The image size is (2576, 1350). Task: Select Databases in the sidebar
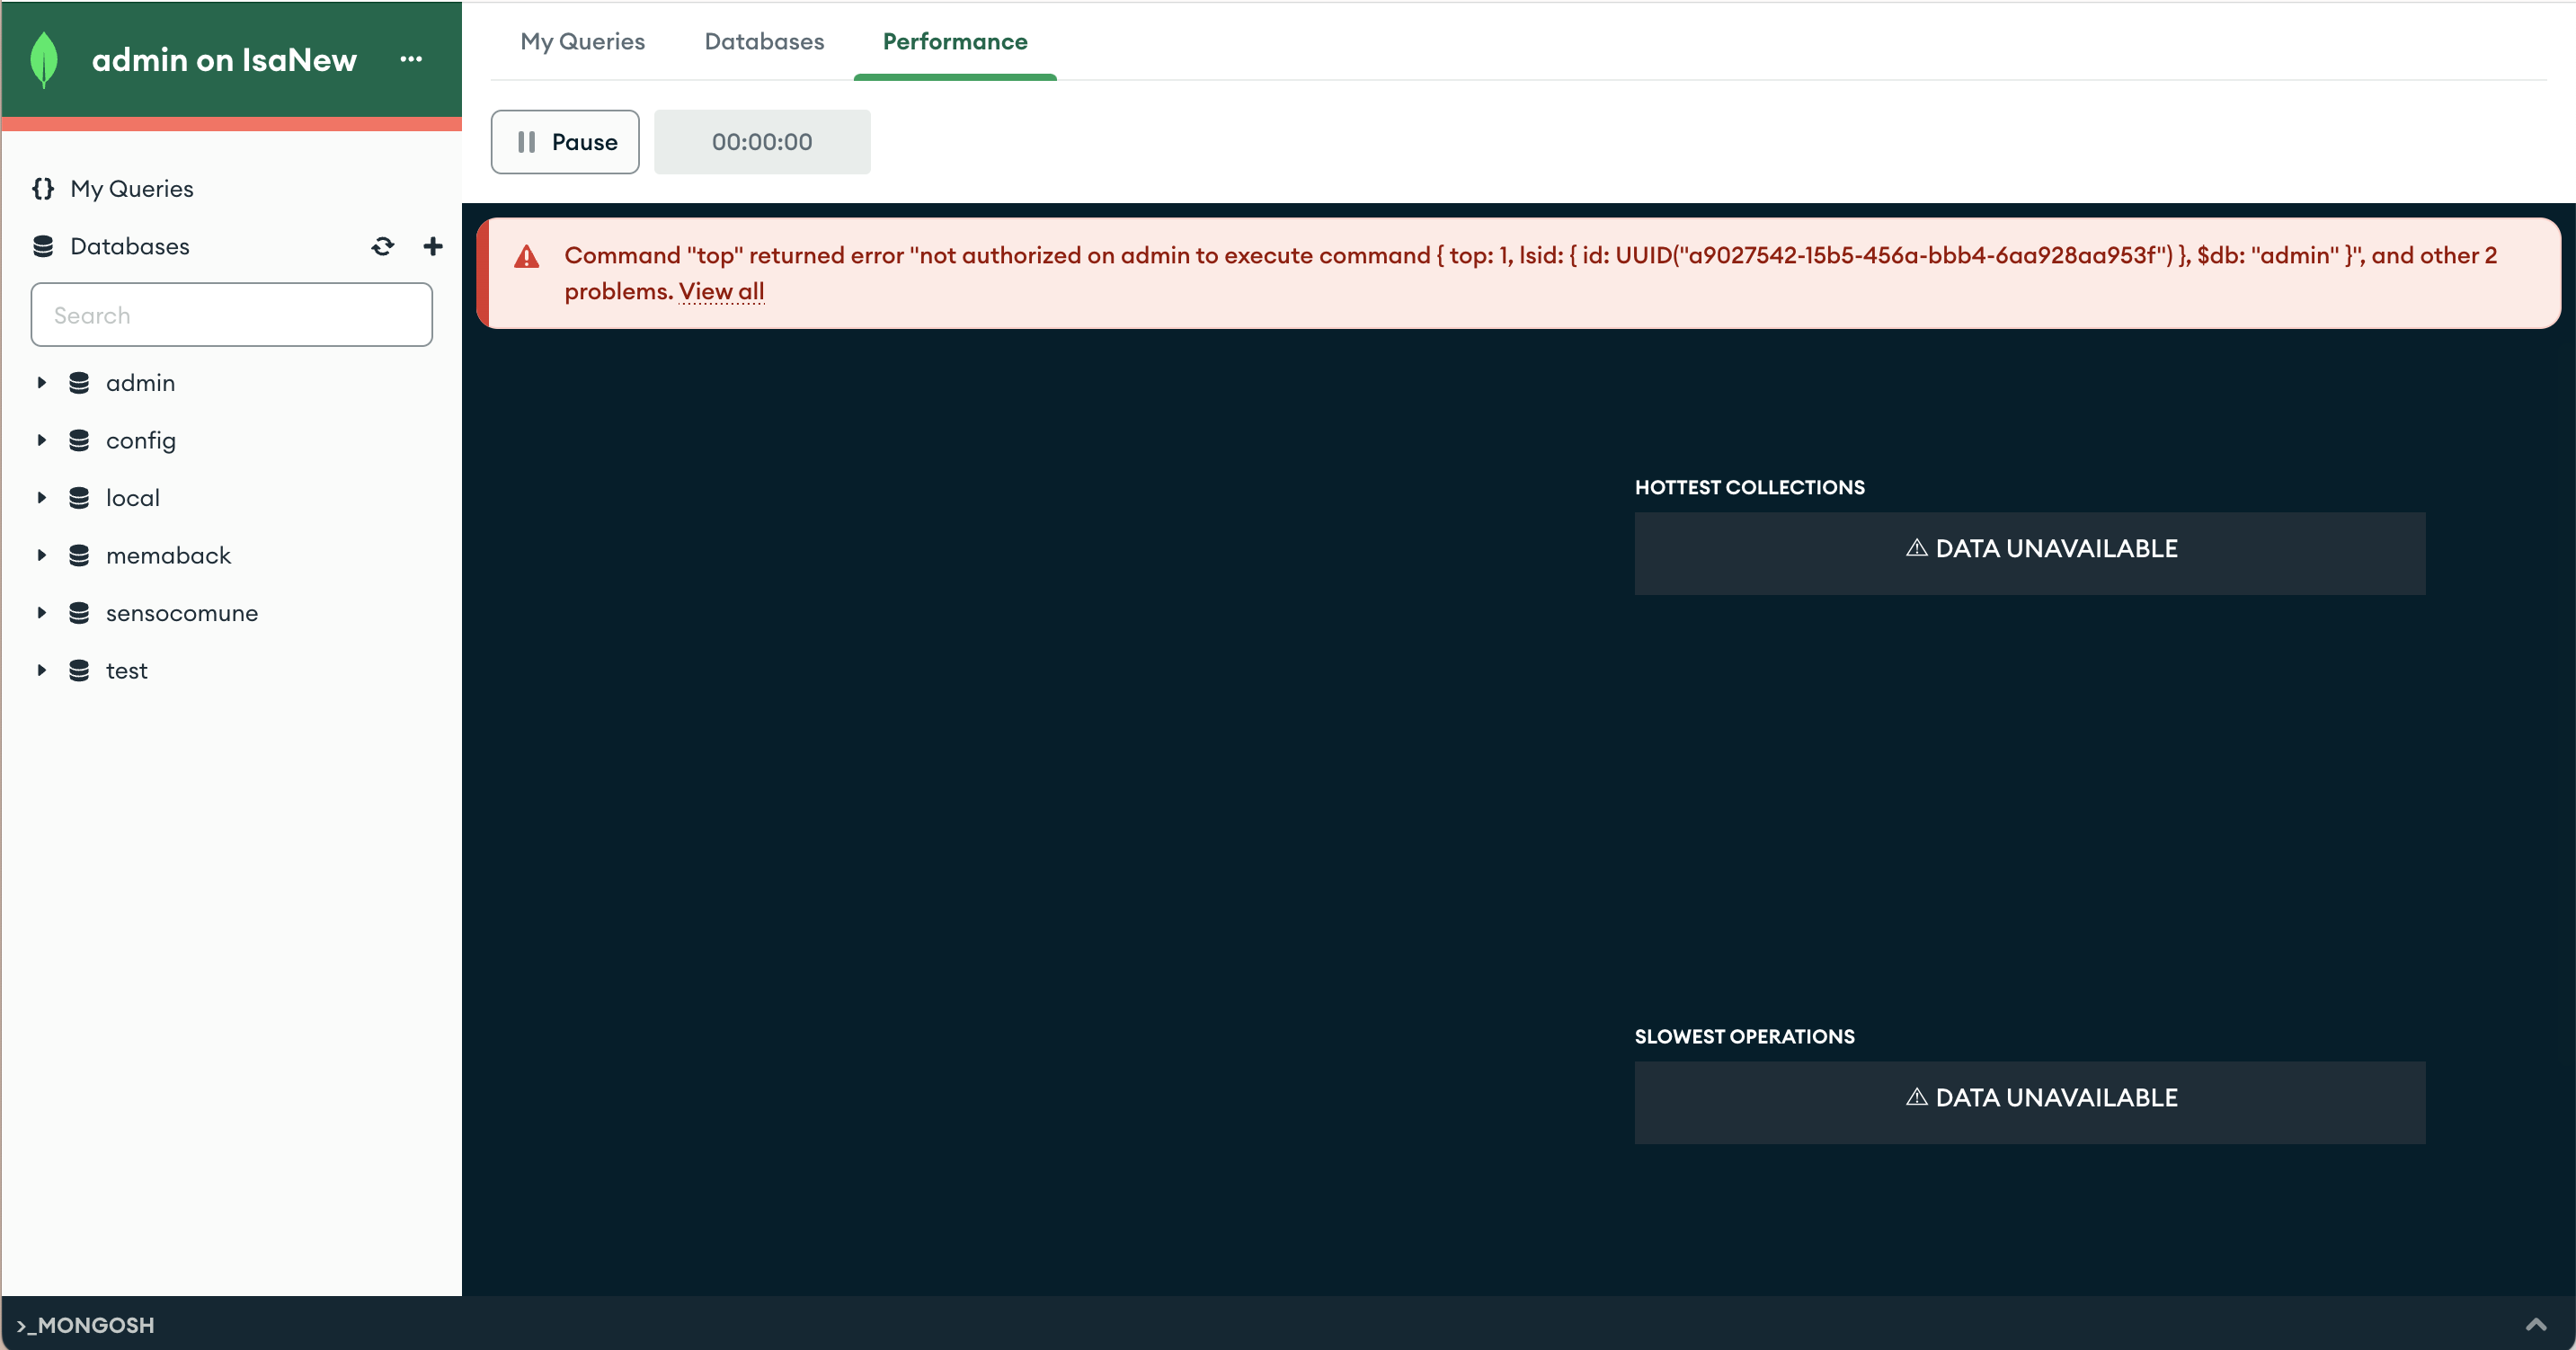pos(130,246)
